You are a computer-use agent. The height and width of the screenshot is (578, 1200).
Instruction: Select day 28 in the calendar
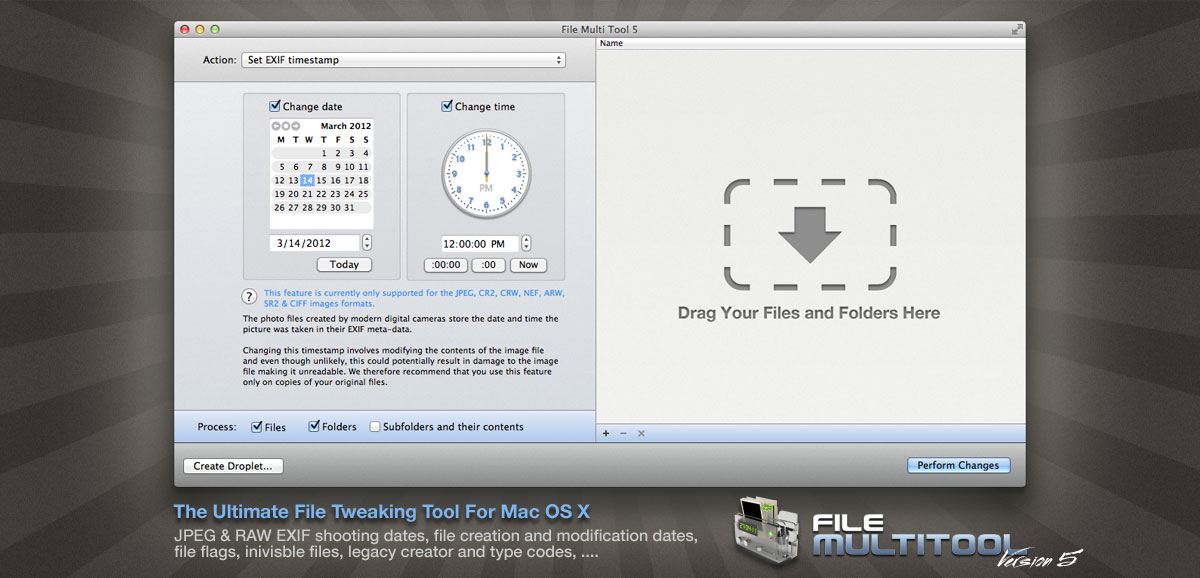[x=308, y=208]
